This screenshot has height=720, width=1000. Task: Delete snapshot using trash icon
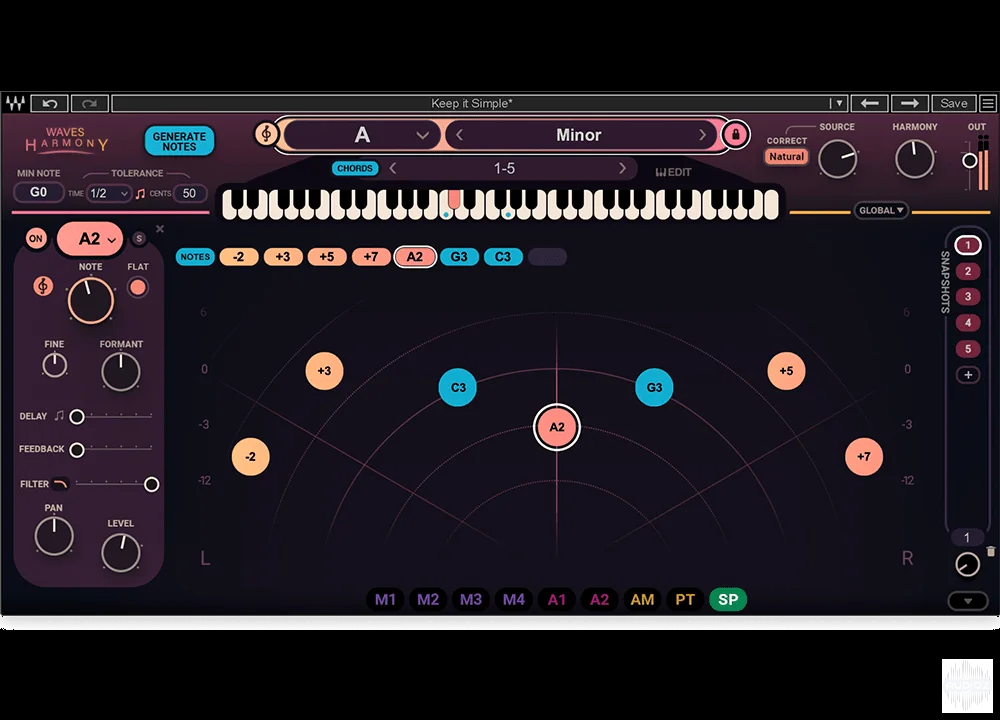click(990, 551)
